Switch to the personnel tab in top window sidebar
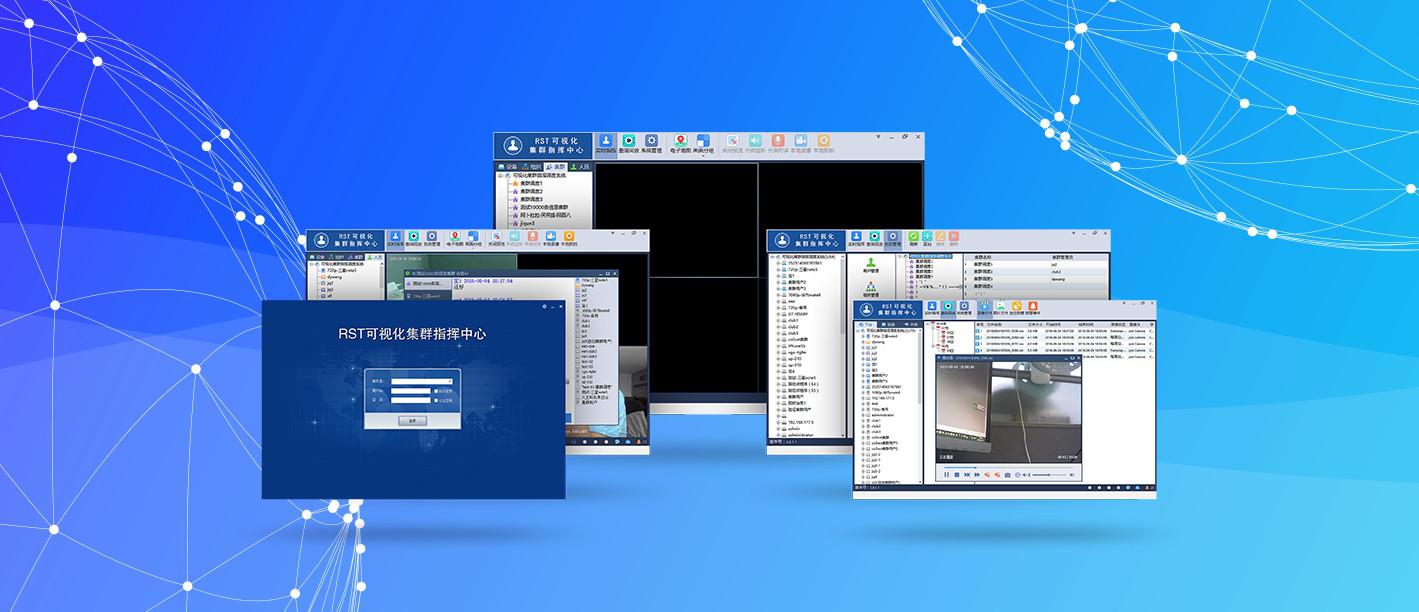The width and height of the screenshot is (1419, 612). (x=579, y=166)
